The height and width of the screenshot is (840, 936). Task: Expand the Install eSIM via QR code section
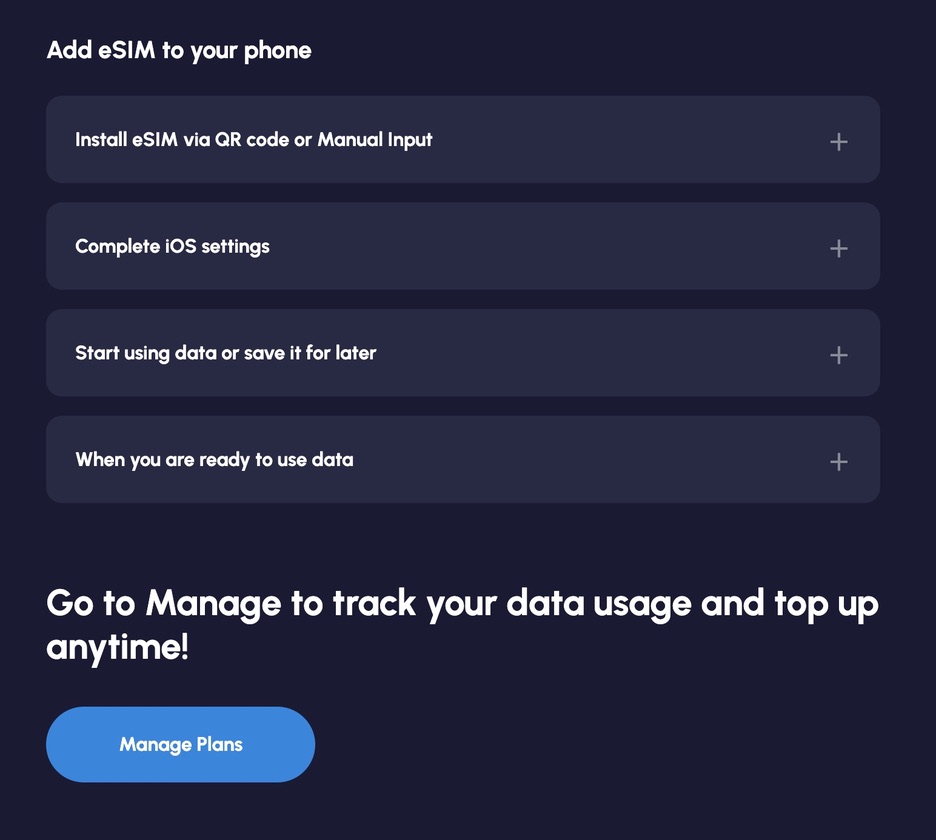(462, 140)
